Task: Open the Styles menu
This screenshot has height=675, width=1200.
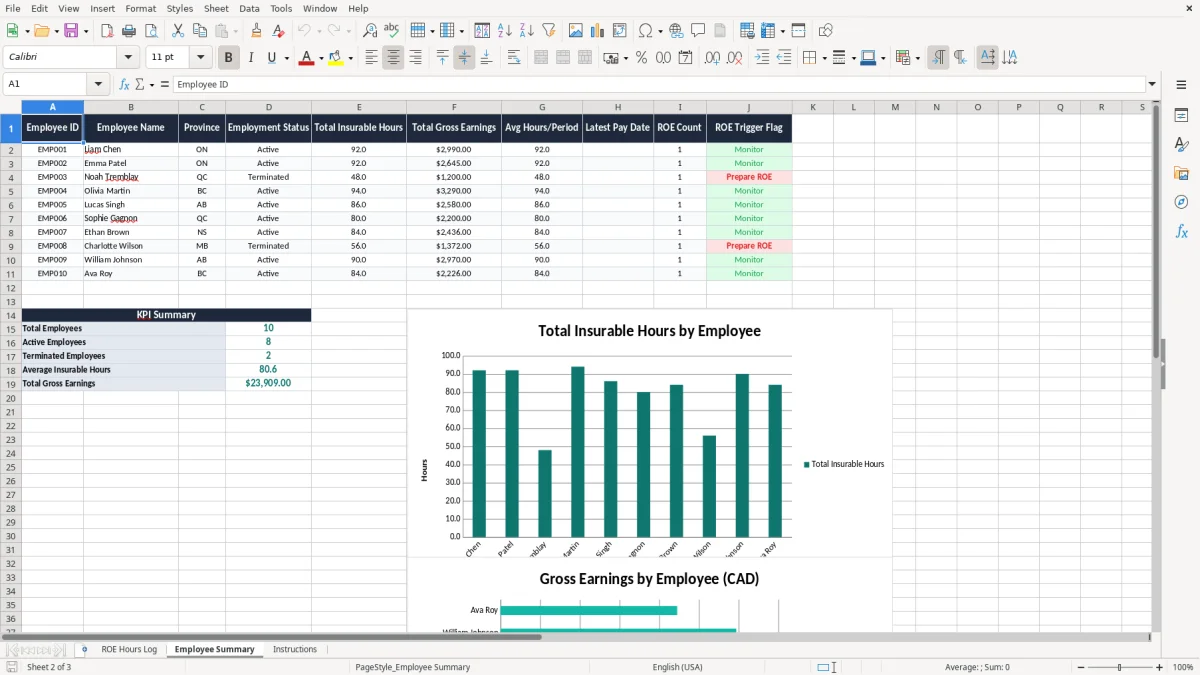Action: coord(180,8)
